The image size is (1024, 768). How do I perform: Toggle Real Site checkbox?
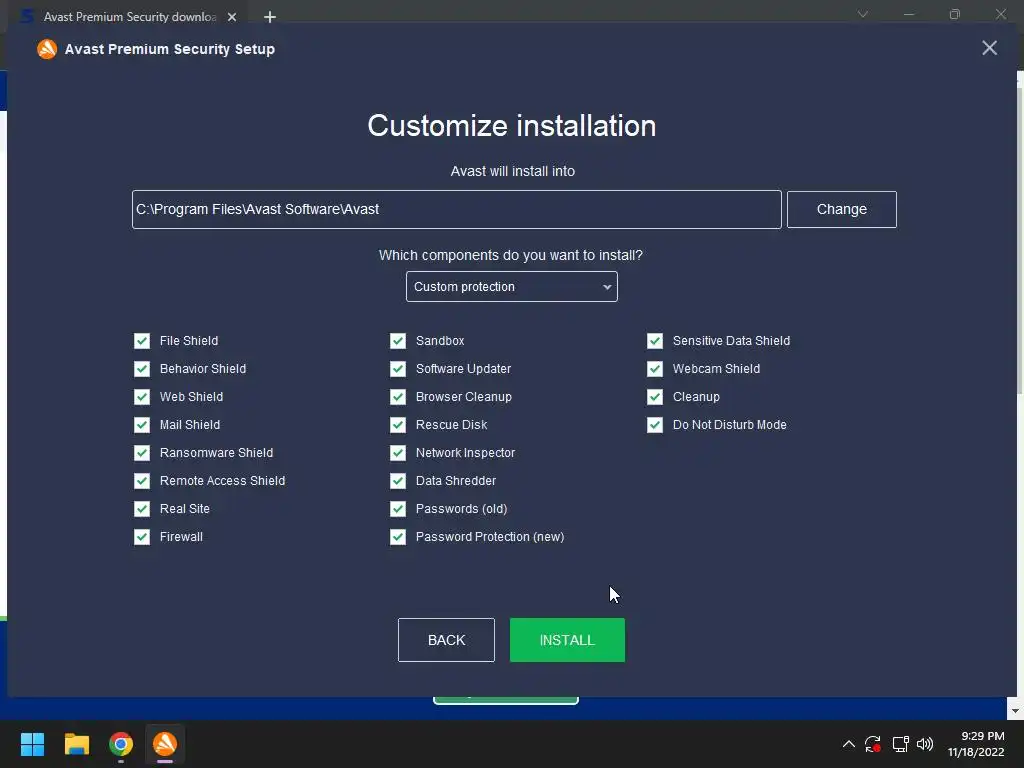click(142, 509)
